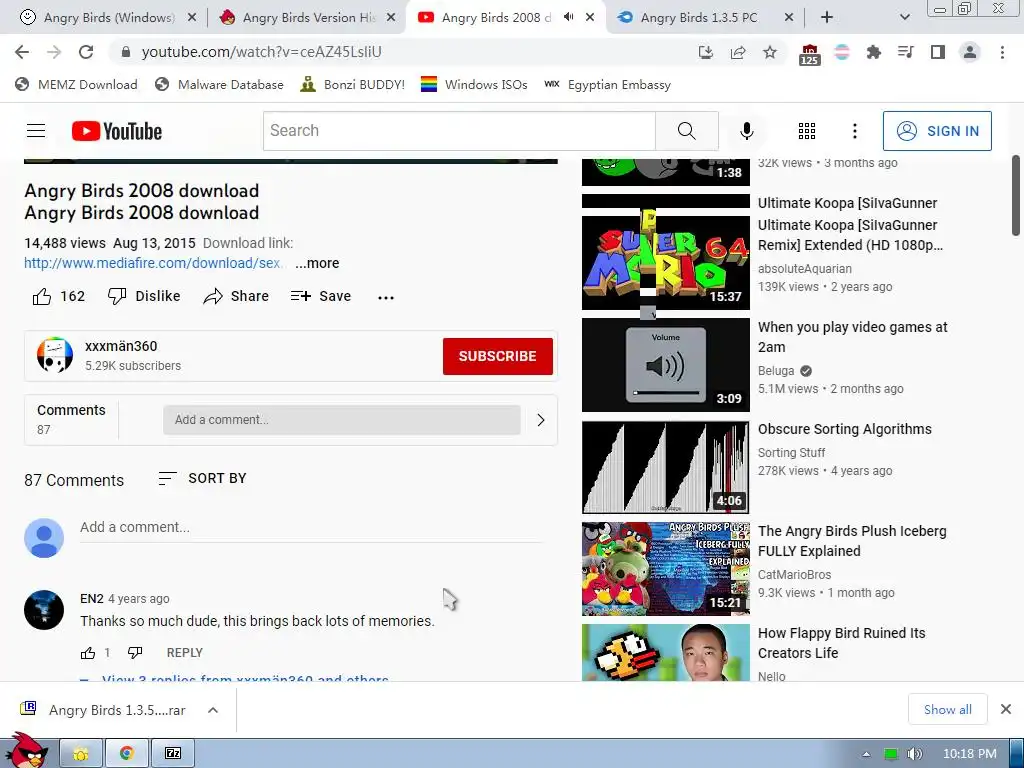Image resolution: width=1024 pixels, height=768 pixels.
Task: Show hidden system tray icons
Action: coord(866,754)
